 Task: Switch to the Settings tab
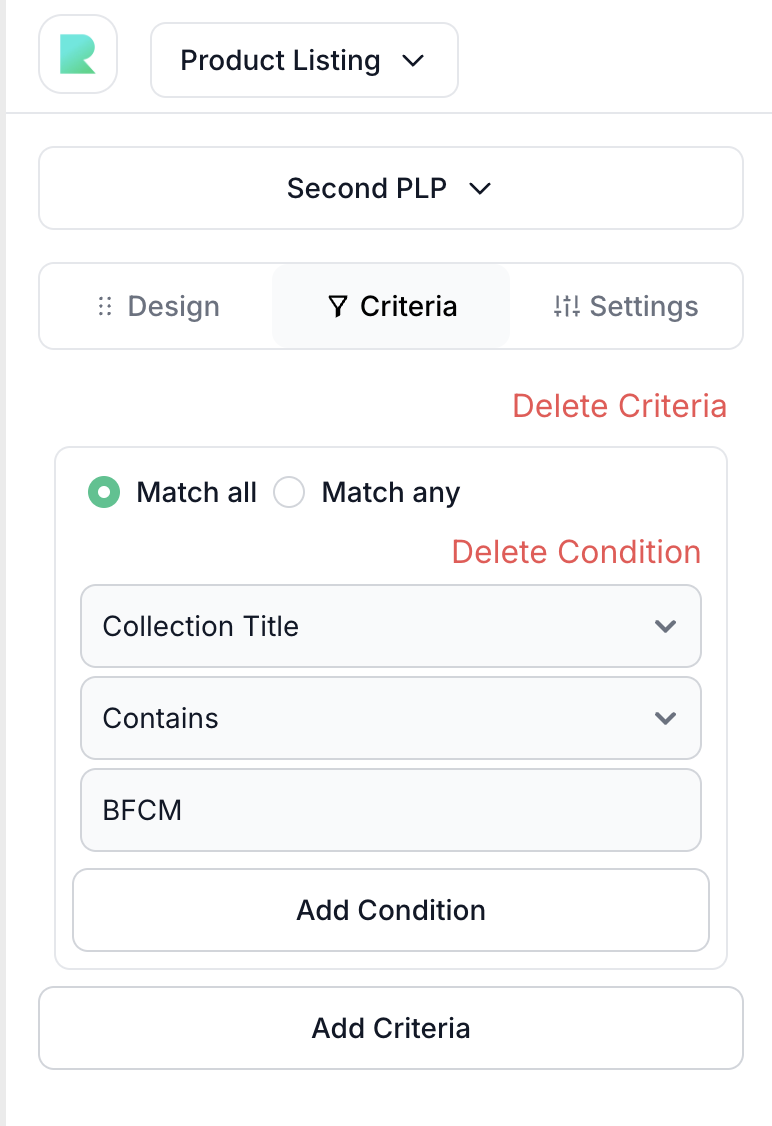point(626,307)
